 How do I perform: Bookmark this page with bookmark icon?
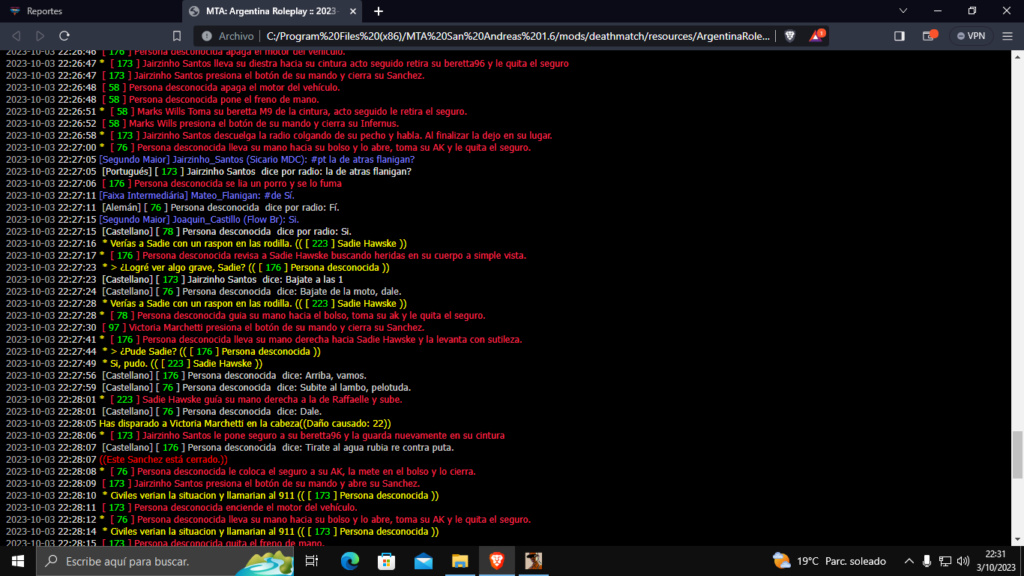176,36
